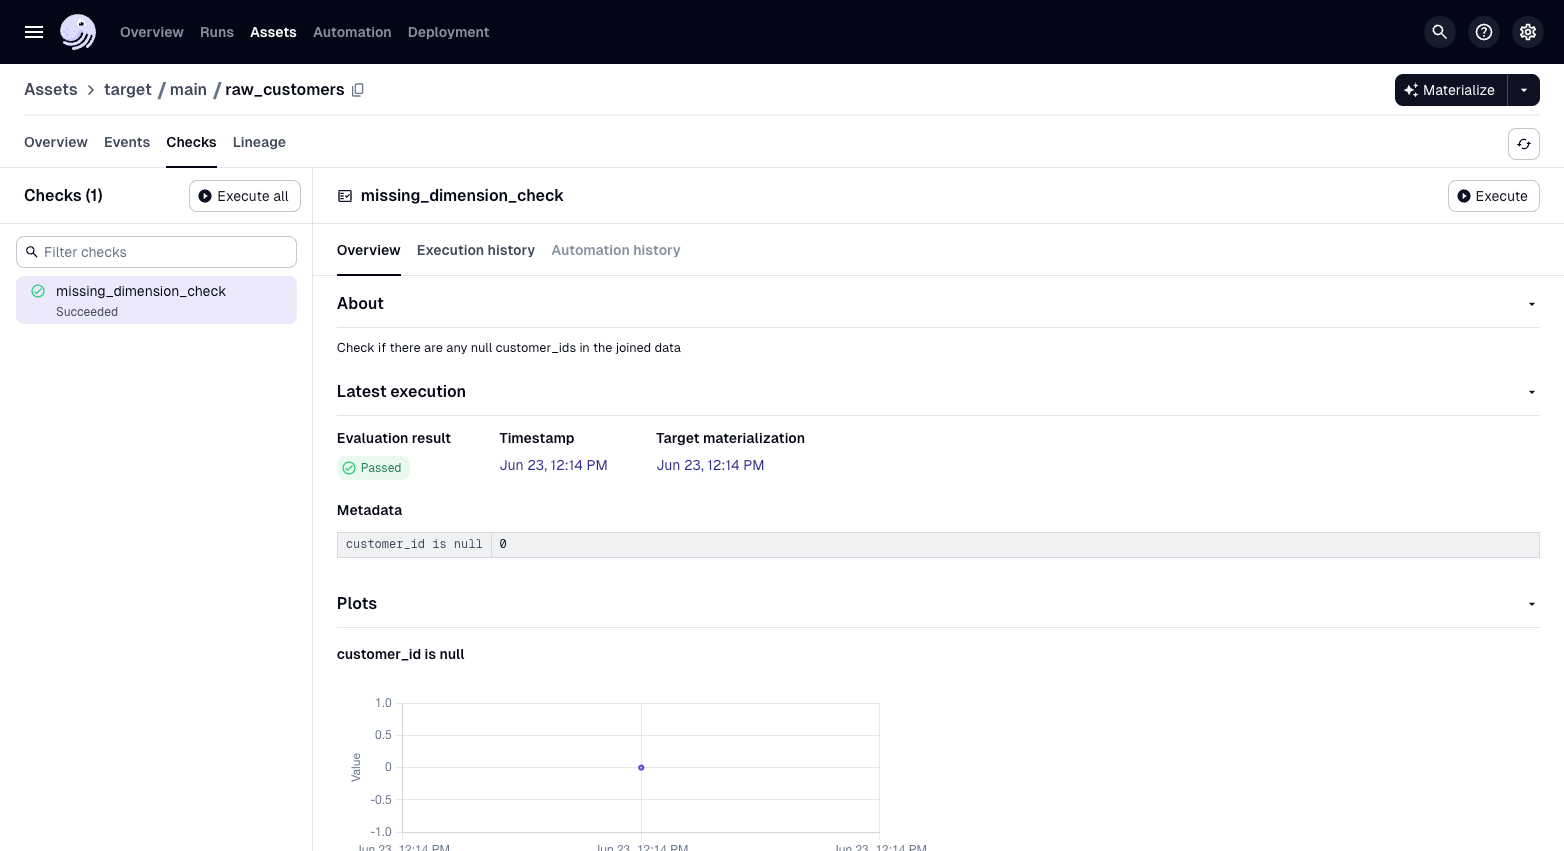Open the hamburger navigation menu
Viewport: 1564px width, 851px height.
click(x=34, y=32)
